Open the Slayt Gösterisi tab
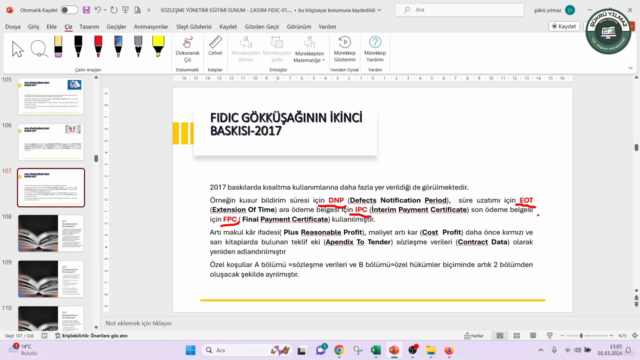The width and height of the screenshot is (640, 360). pos(194,27)
